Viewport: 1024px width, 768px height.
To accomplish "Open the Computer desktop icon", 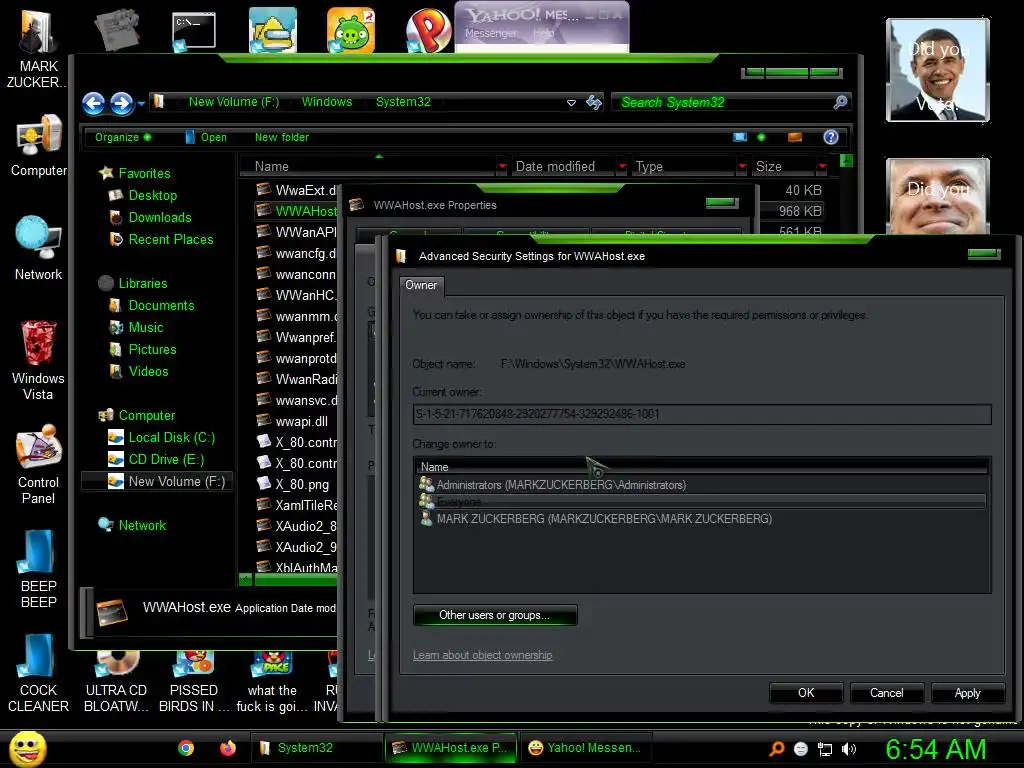I will coord(39,145).
